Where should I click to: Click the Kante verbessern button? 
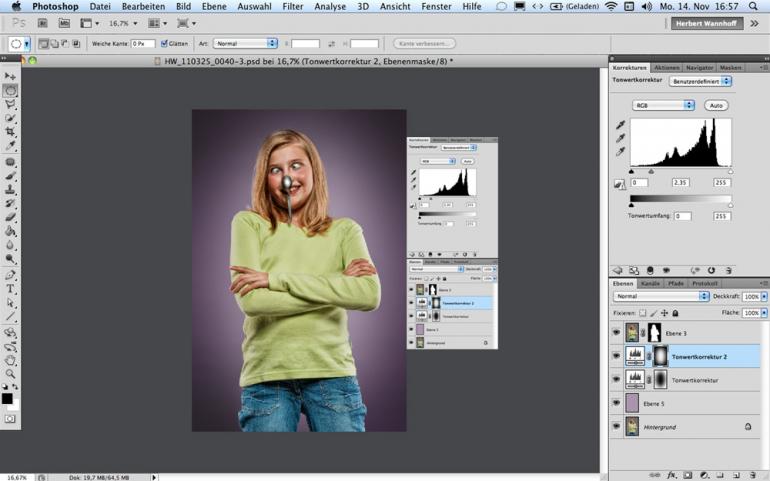click(424, 43)
